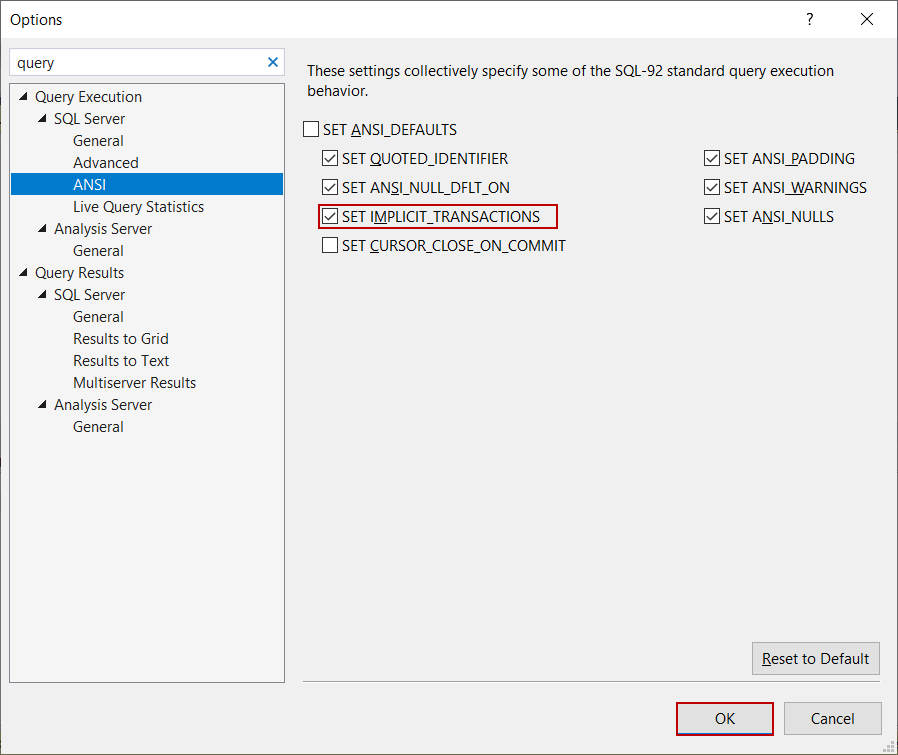Disable SET ANSI_WARNINGS
Viewport: 898px width, 755px height.
click(x=711, y=187)
